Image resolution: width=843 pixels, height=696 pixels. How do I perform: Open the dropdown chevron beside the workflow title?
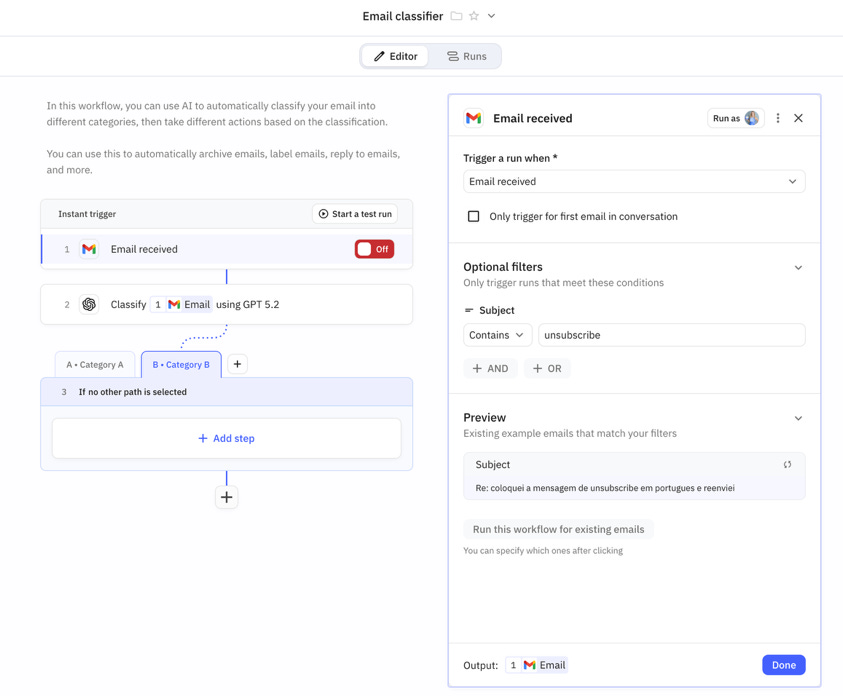[x=491, y=16]
